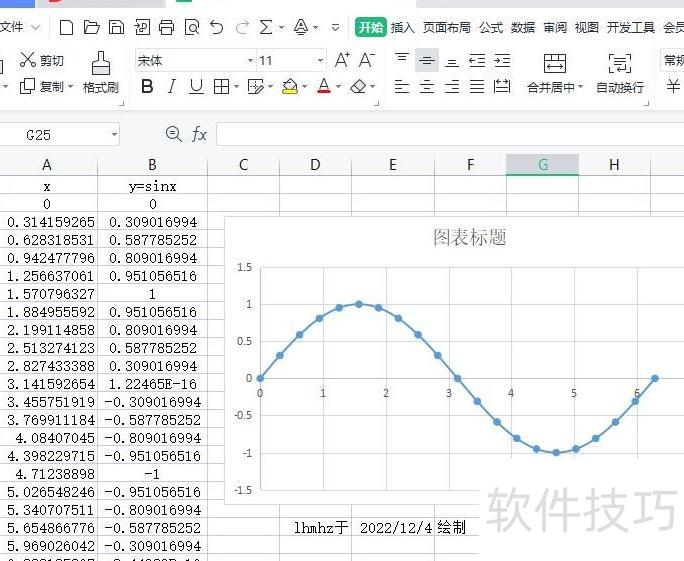Expand the Name Box dropdown arrow
This screenshot has height=561, width=684.
point(115,134)
